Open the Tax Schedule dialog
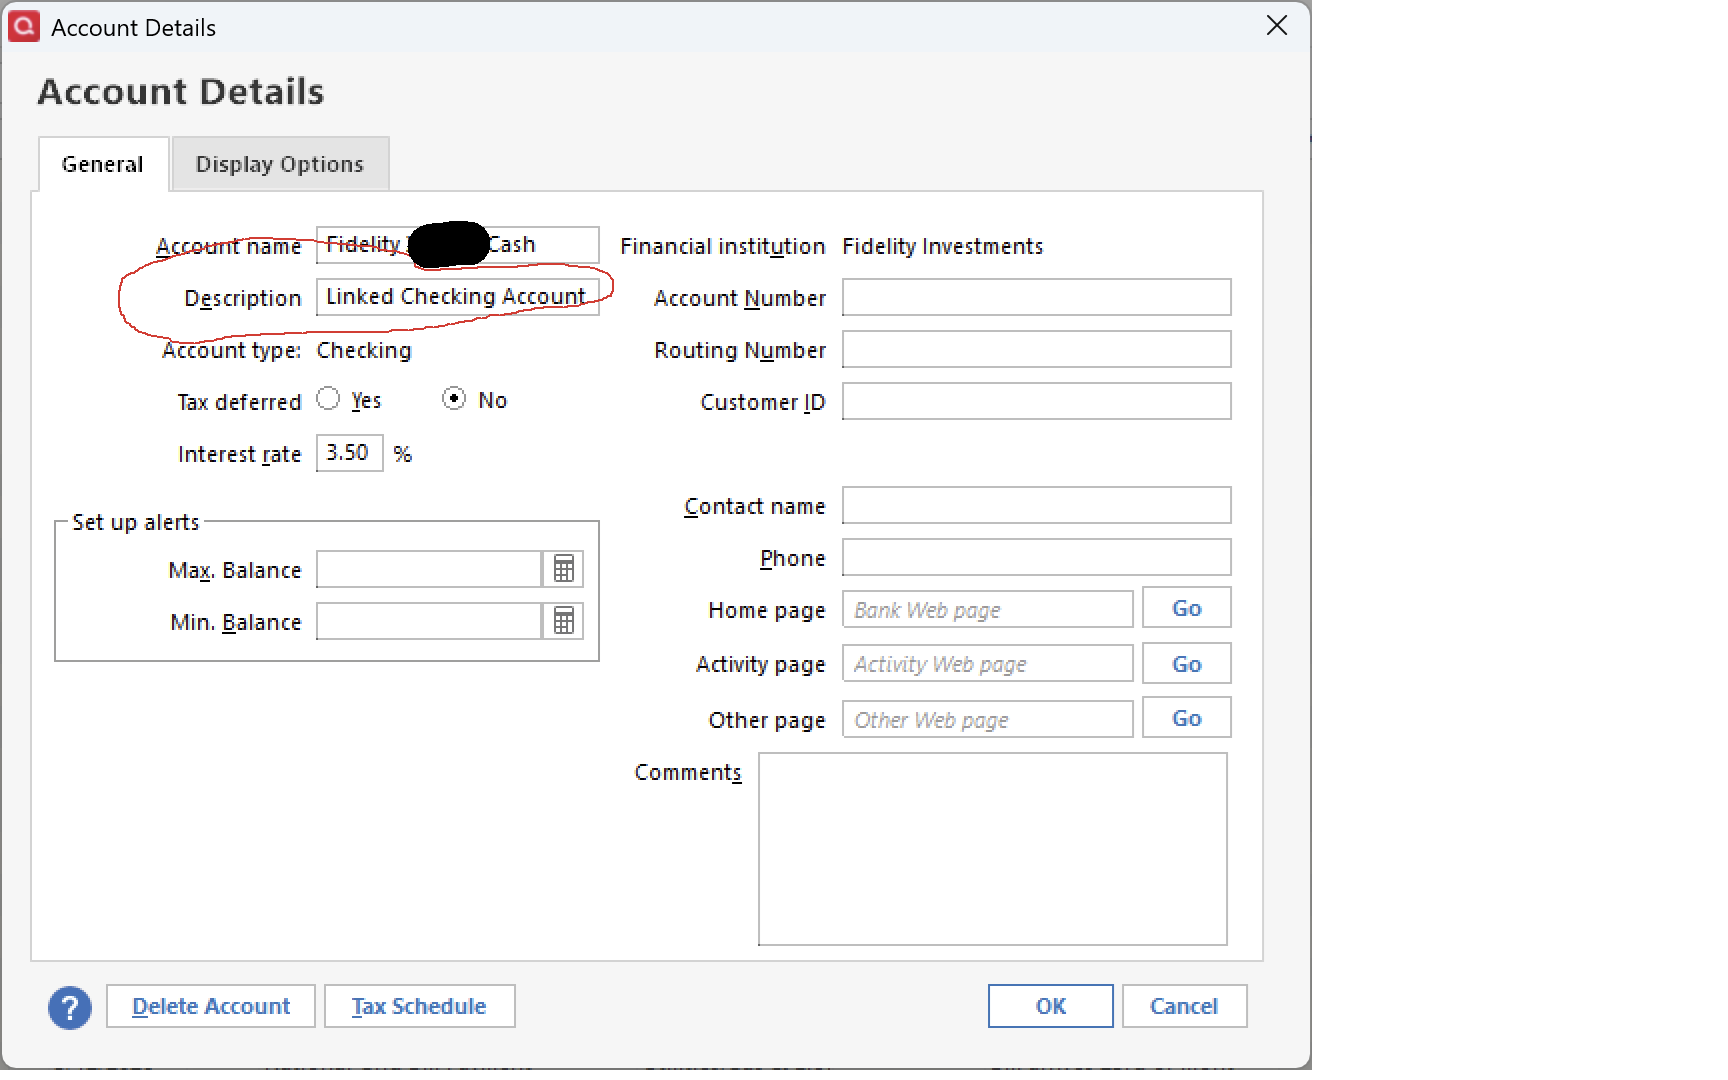The width and height of the screenshot is (1728, 1080). click(x=419, y=1006)
